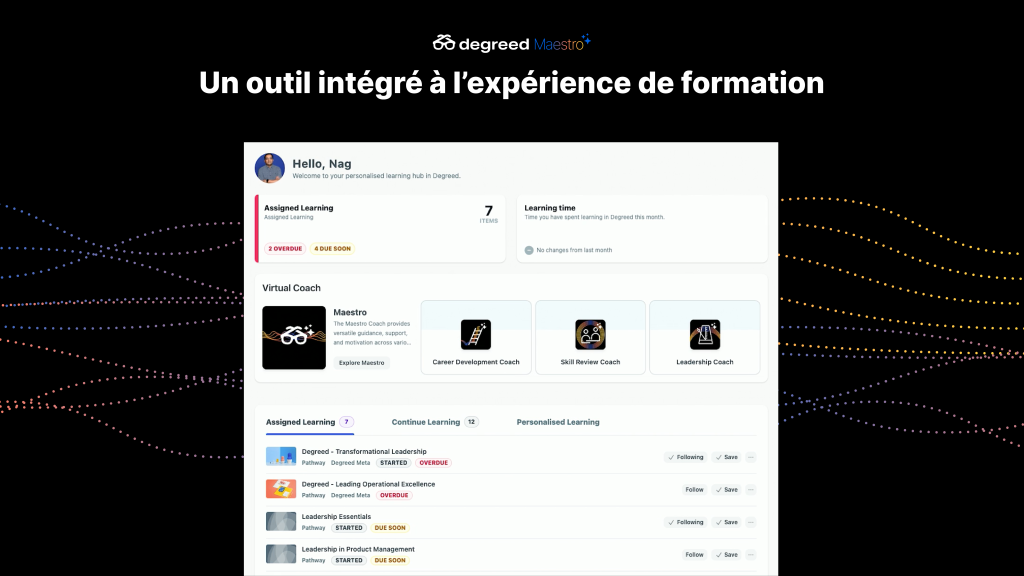
Task: Click OVERDUE tag on Transformational Leadership
Action: (434, 463)
